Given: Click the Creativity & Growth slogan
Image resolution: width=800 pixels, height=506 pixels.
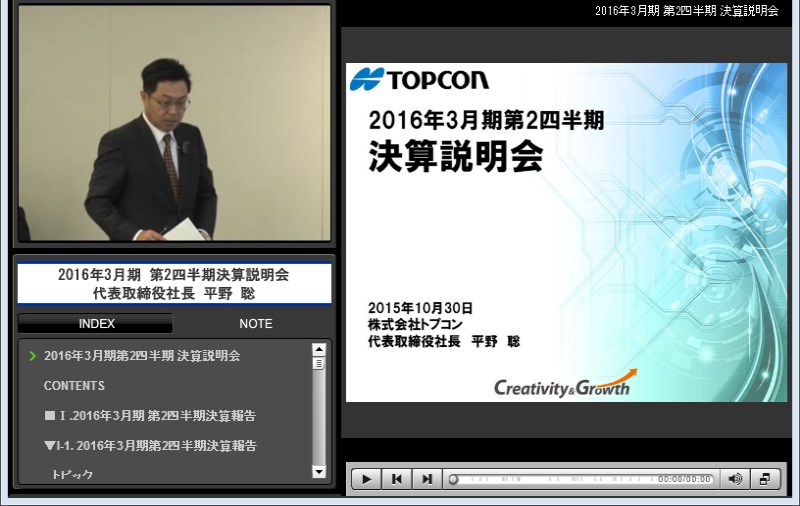Looking at the screenshot, I should (x=565, y=385).
